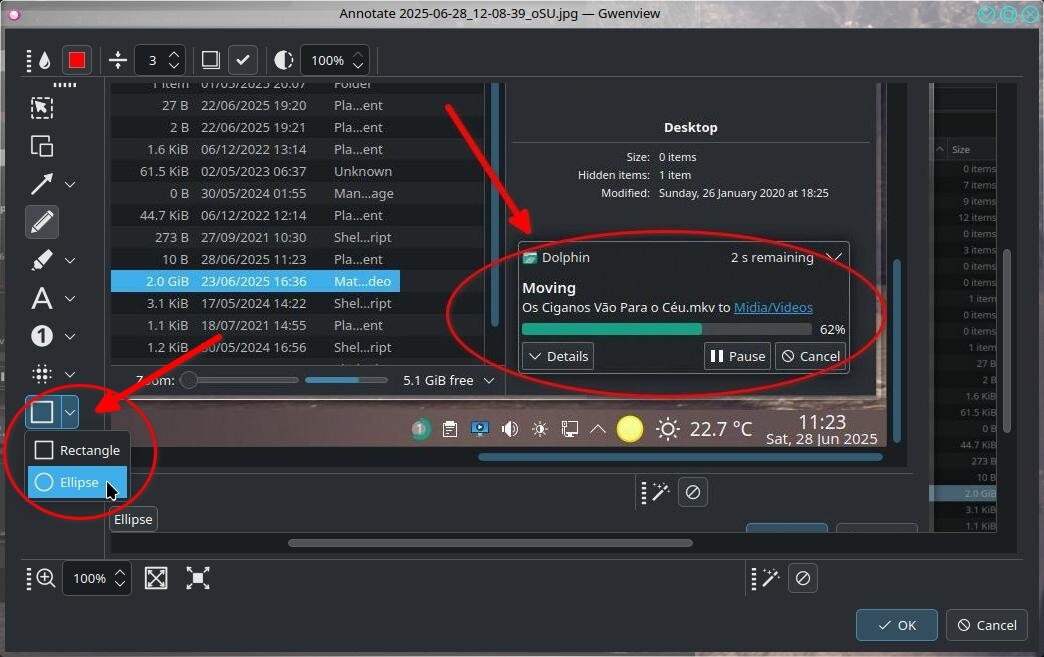The height and width of the screenshot is (657, 1044).
Task: Open the red annotation color swatch
Action: (x=77, y=61)
